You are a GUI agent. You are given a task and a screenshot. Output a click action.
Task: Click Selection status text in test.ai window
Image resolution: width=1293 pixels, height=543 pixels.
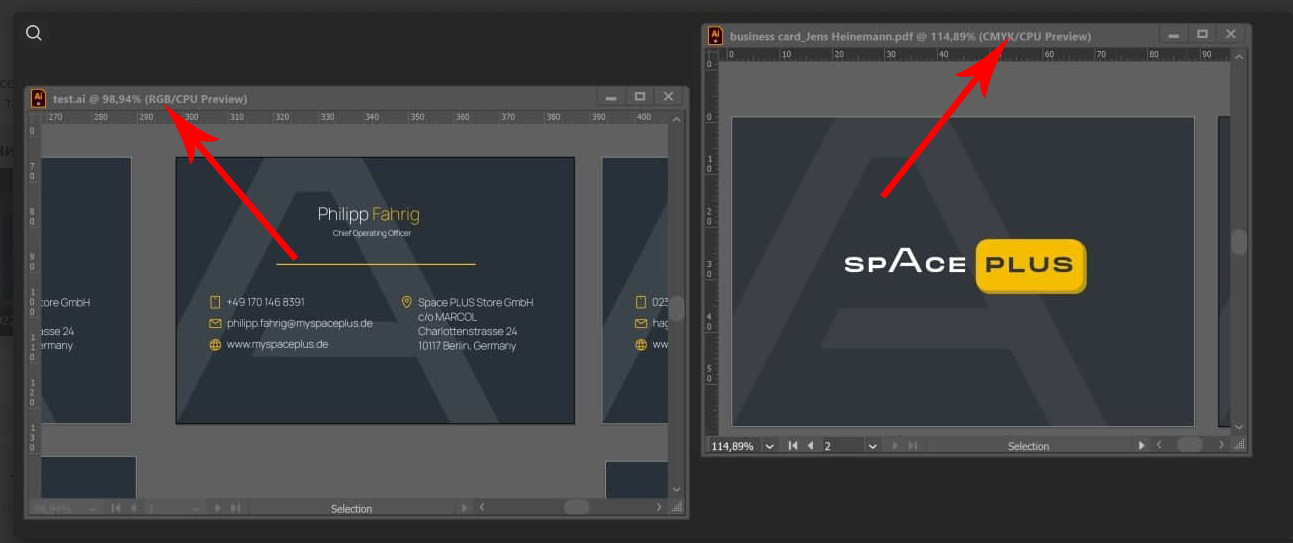click(351, 508)
